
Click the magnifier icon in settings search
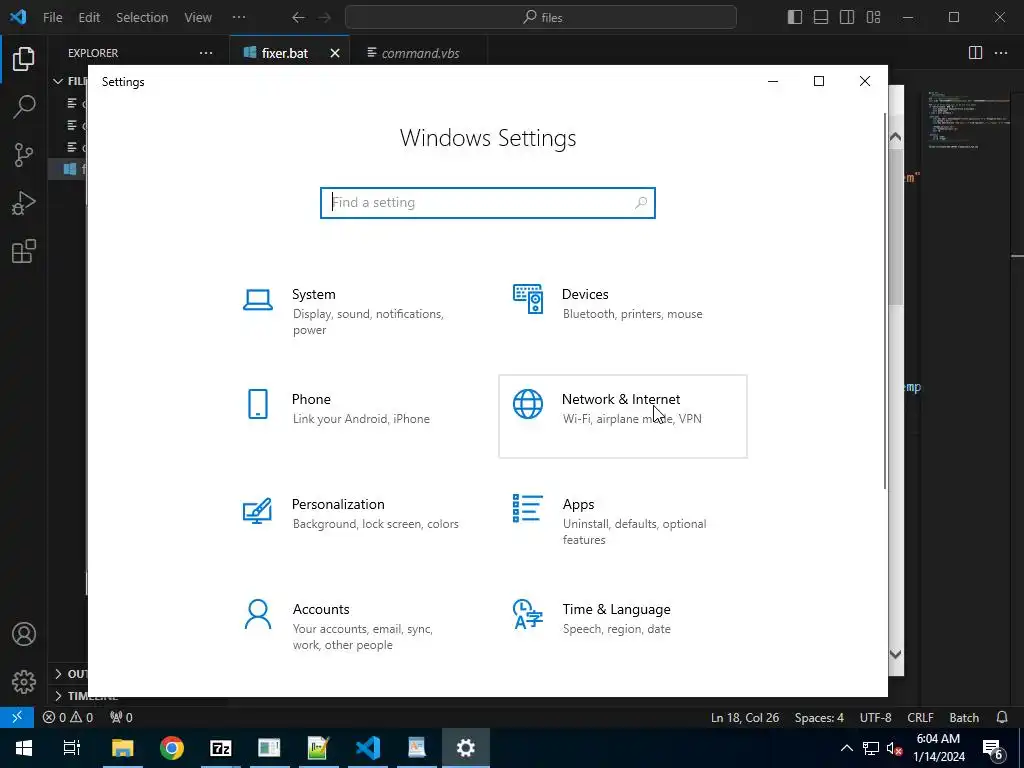tap(641, 202)
